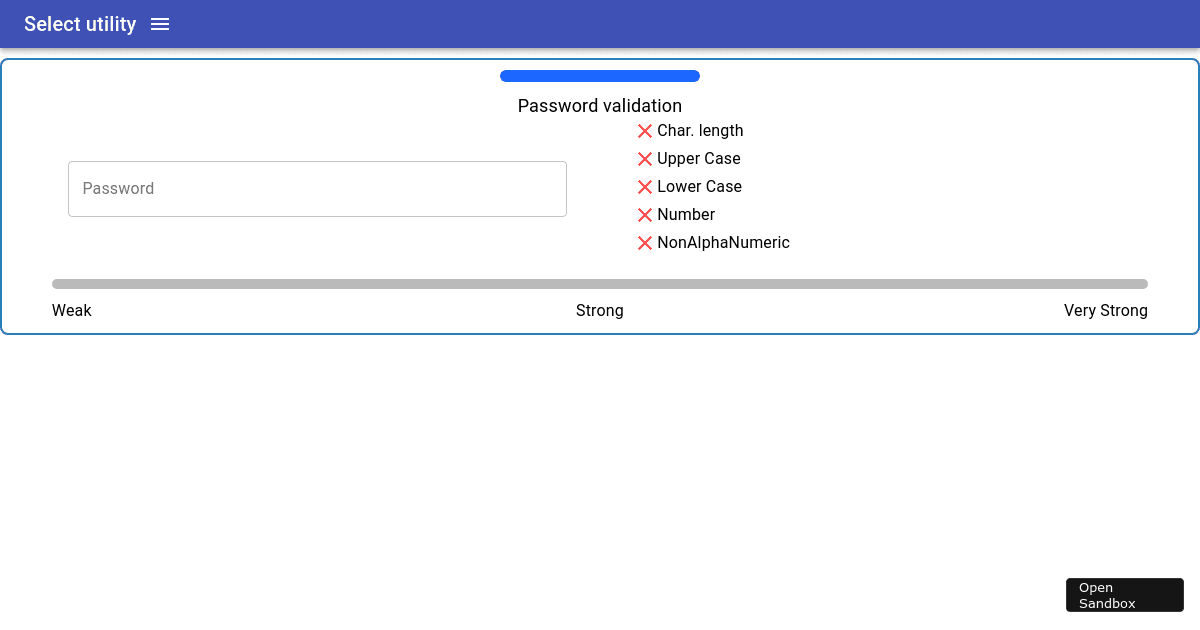Select the Number validation label
This screenshot has height=630, width=1200.
pyautogui.click(x=686, y=214)
